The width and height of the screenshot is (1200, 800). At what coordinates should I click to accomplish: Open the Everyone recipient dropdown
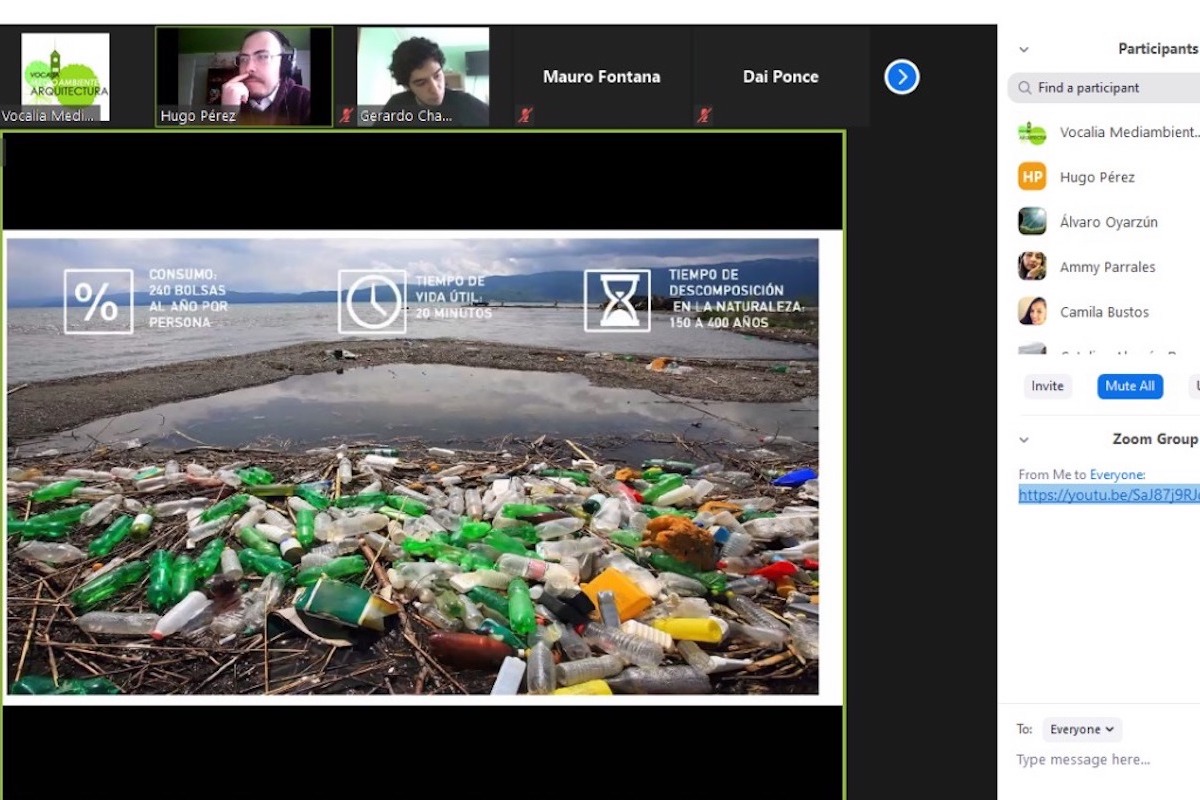click(x=1082, y=729)
